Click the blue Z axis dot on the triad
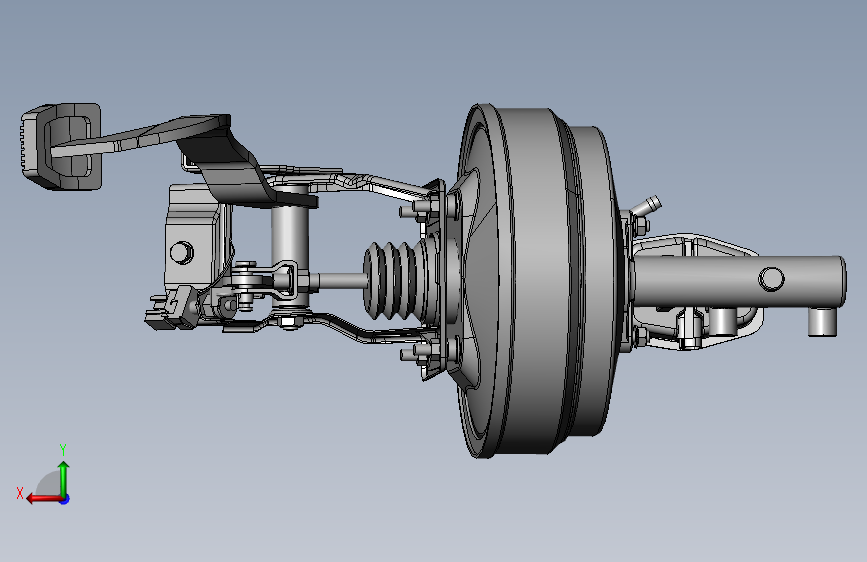 [65, 499]
